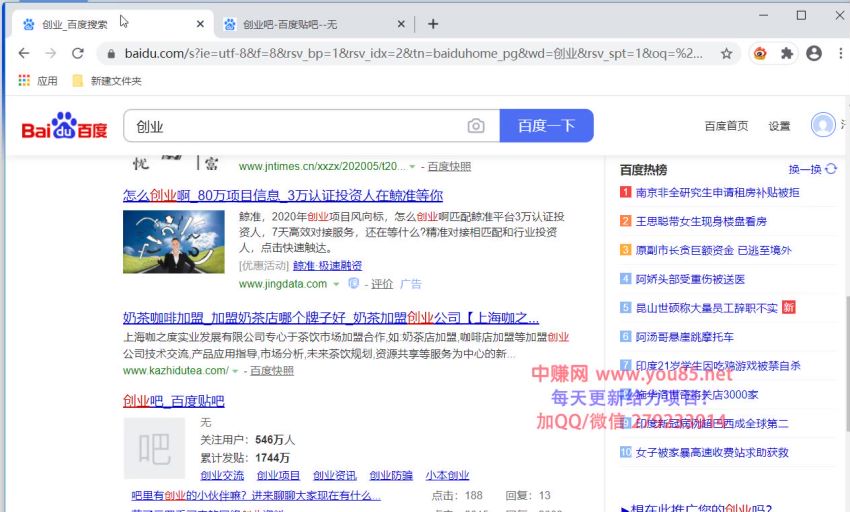
Task: Open hot item 女子被家暴高速收费站求助获救
Action: (712, 452)
